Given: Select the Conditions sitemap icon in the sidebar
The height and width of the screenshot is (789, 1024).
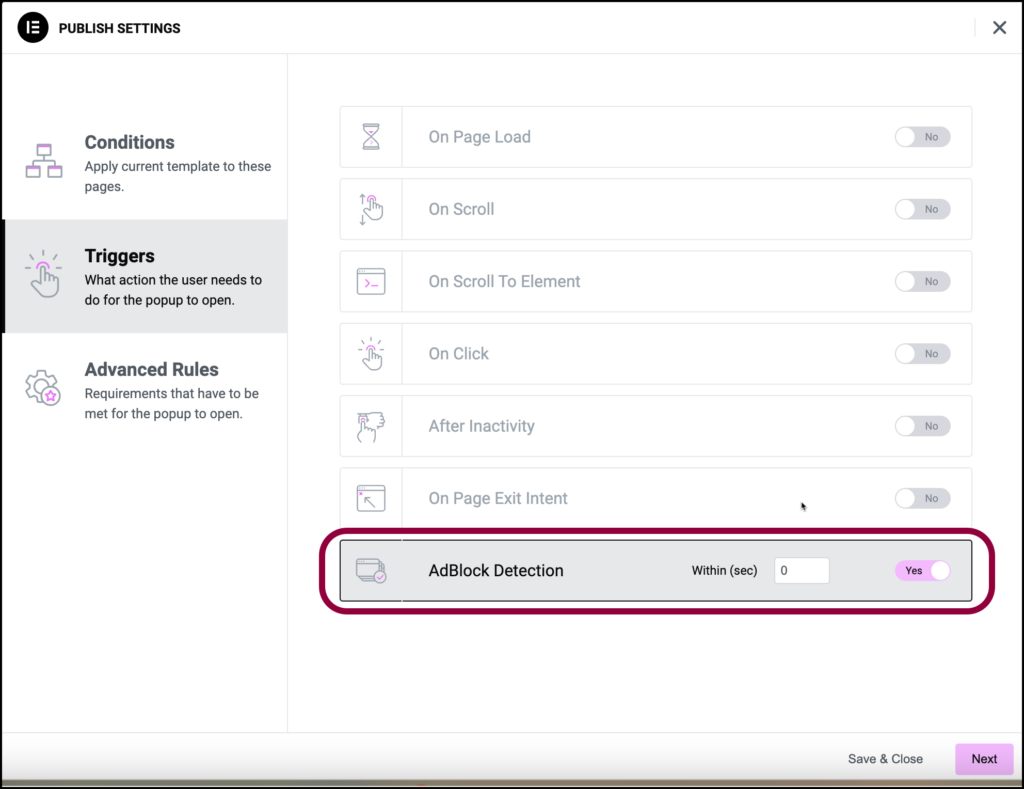Looking at the screenshot, I should (44, 160).
